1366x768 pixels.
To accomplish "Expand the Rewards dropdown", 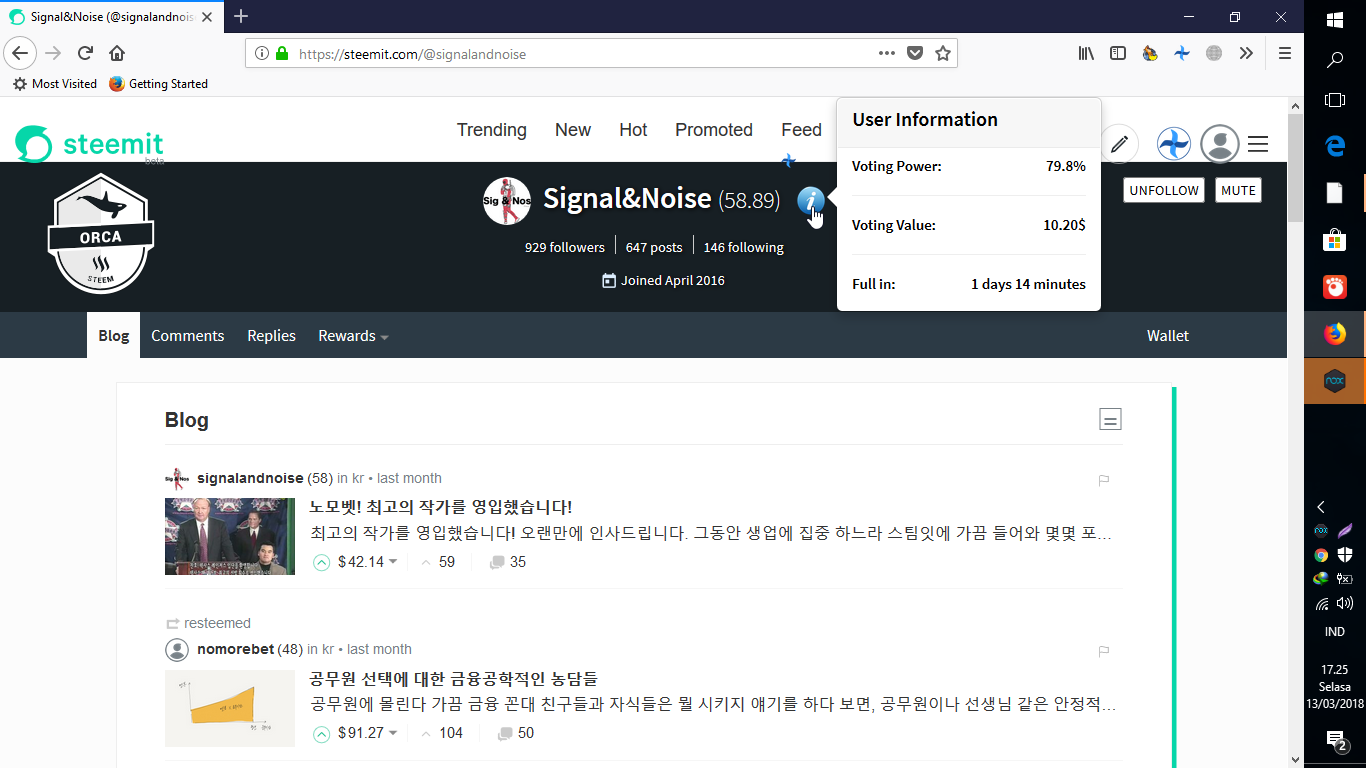I will point(353,336).
